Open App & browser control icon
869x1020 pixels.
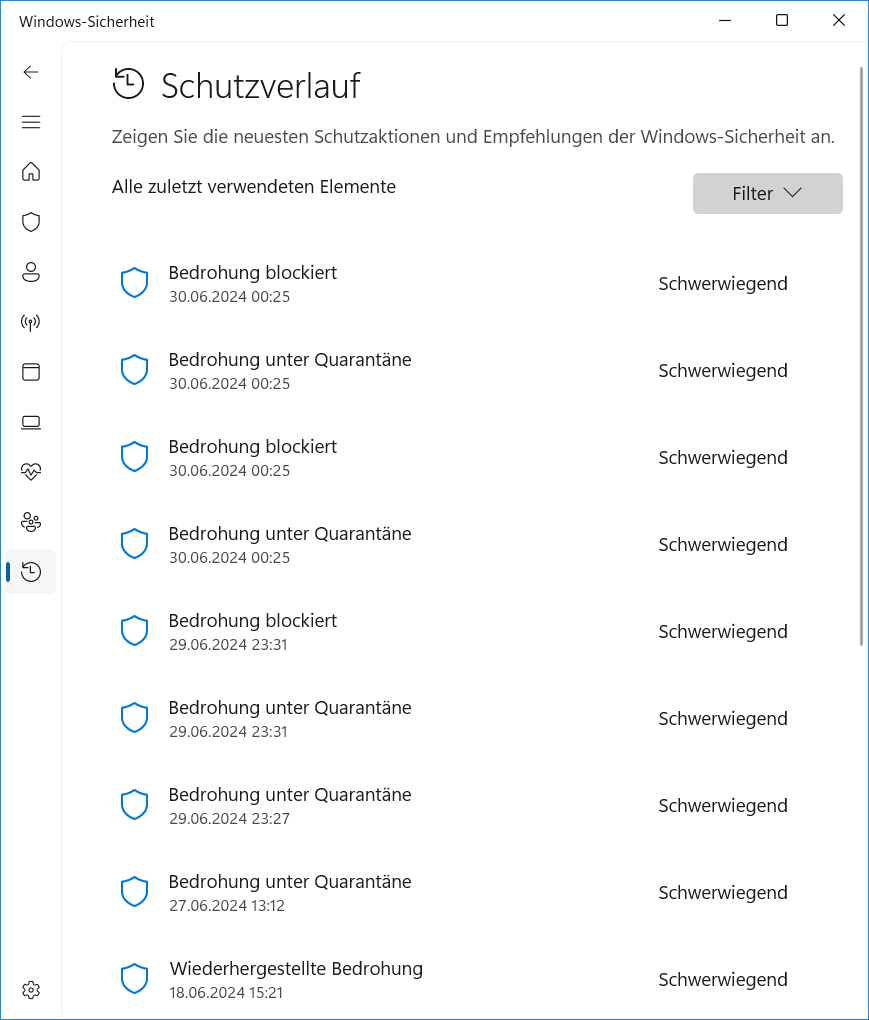point(31,372)
